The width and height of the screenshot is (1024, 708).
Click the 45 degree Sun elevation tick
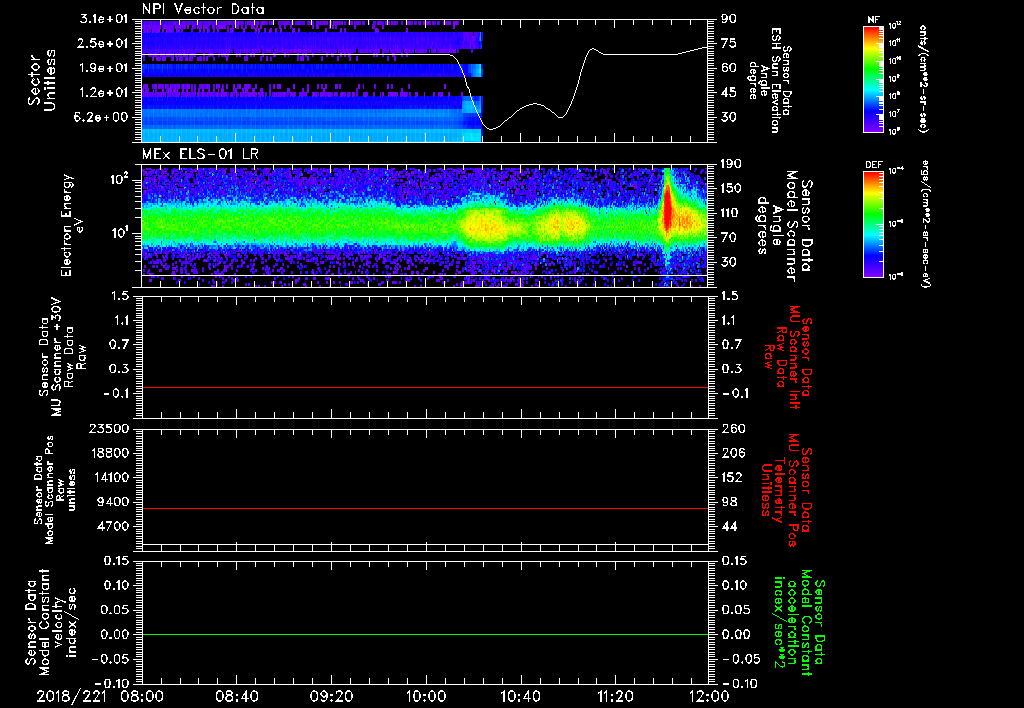coord(729,93)
